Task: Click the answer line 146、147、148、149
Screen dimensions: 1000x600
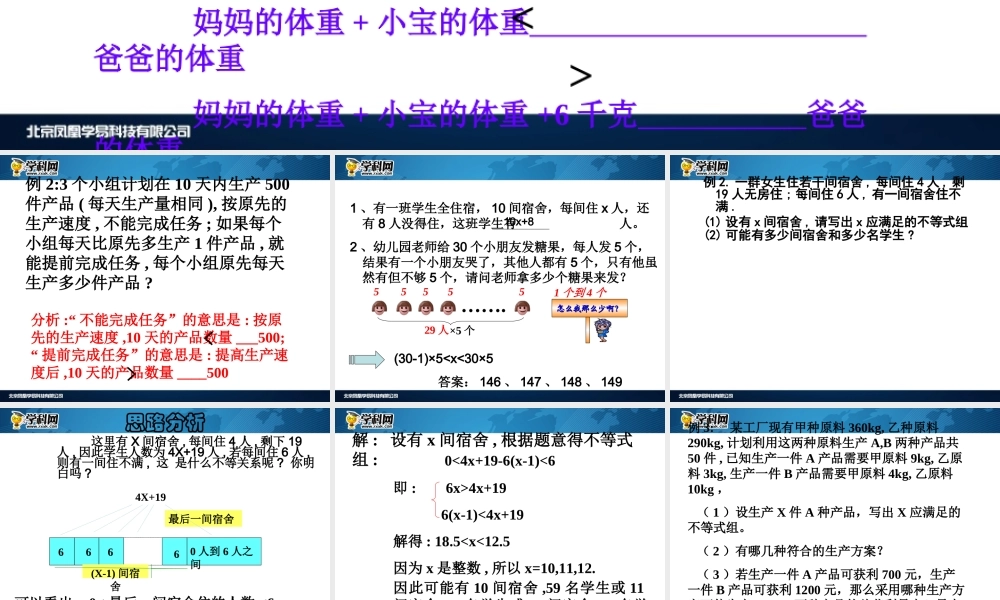Action: (530, 381)
